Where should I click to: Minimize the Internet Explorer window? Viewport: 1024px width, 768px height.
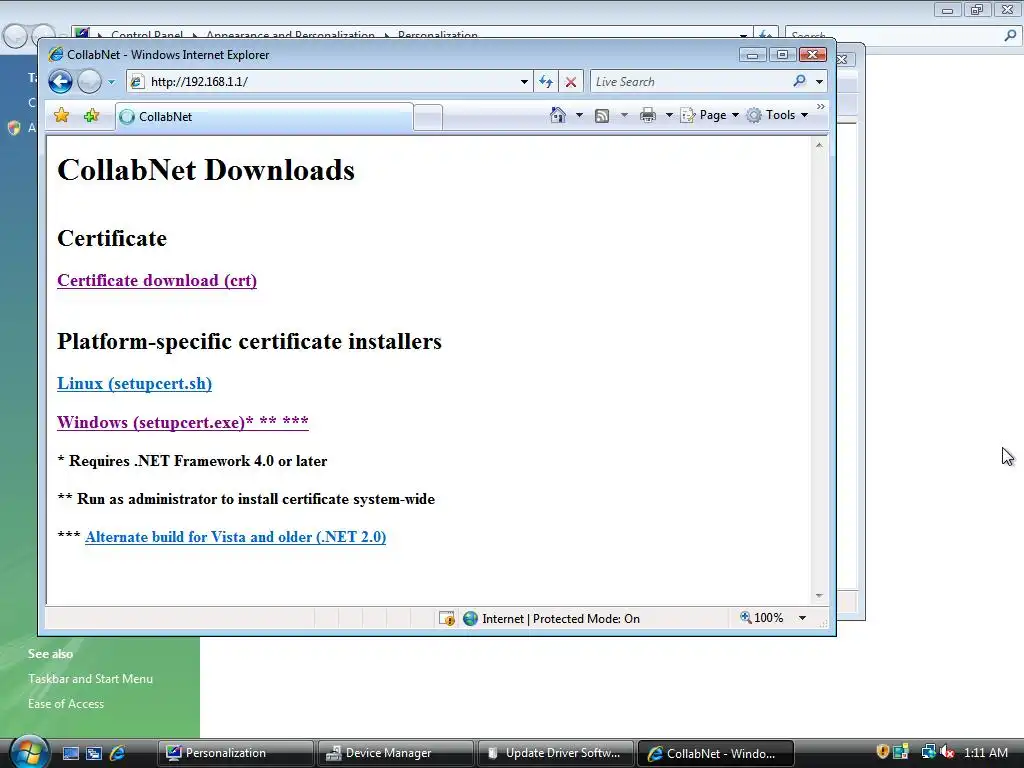(x=752, y=55)
